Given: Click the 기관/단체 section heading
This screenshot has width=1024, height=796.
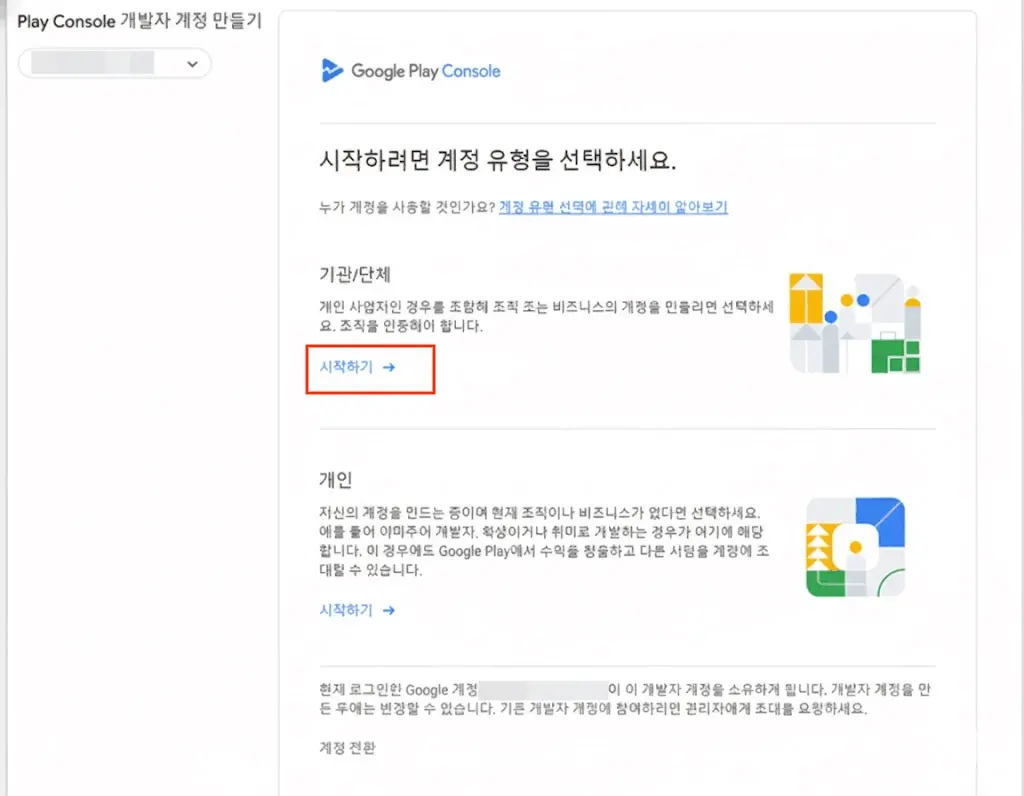Looking at the screenshot, I should 355,274.
